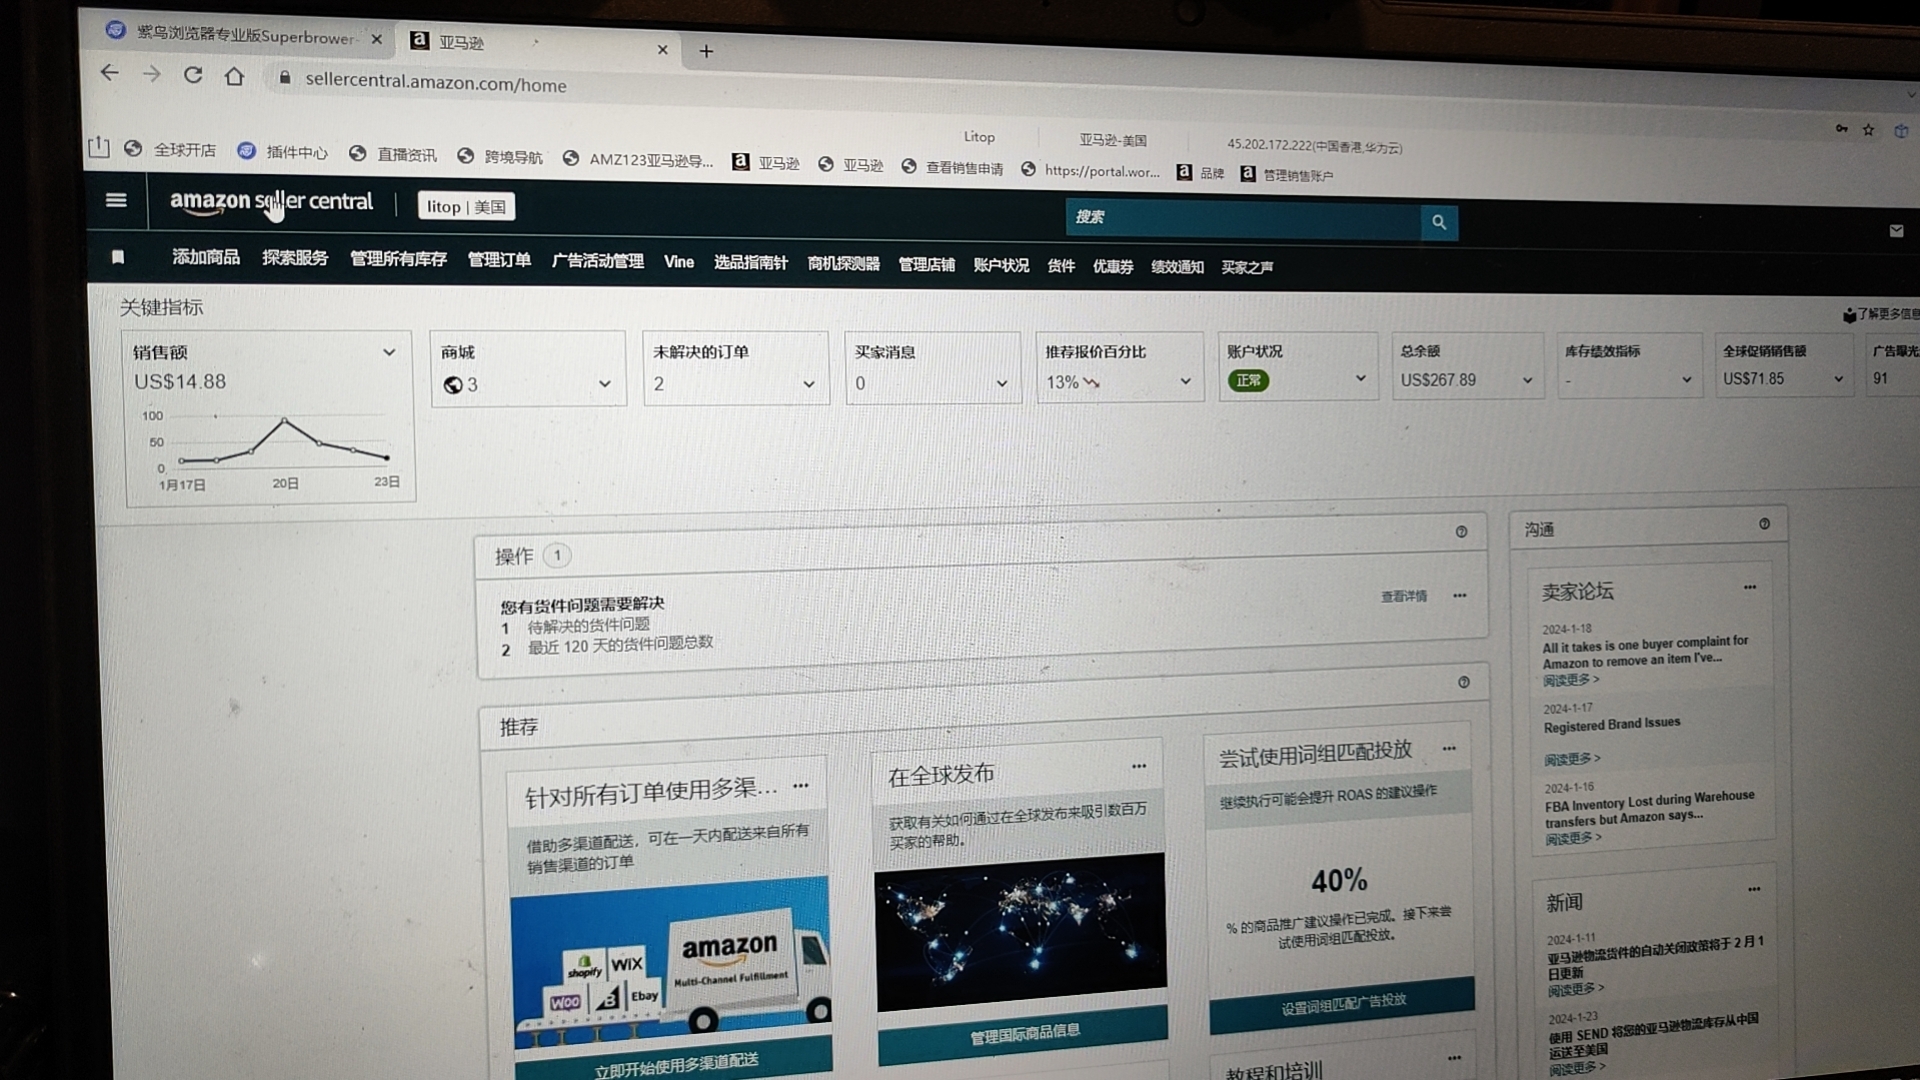The image size is (1920, 1080).
Task: Expand the 总余额 dropdown
Action: (1527, 380)
